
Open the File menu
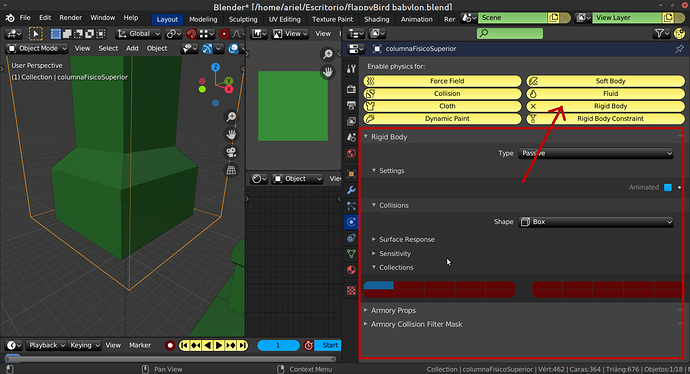pyautogui.click(x=25, y=18)
